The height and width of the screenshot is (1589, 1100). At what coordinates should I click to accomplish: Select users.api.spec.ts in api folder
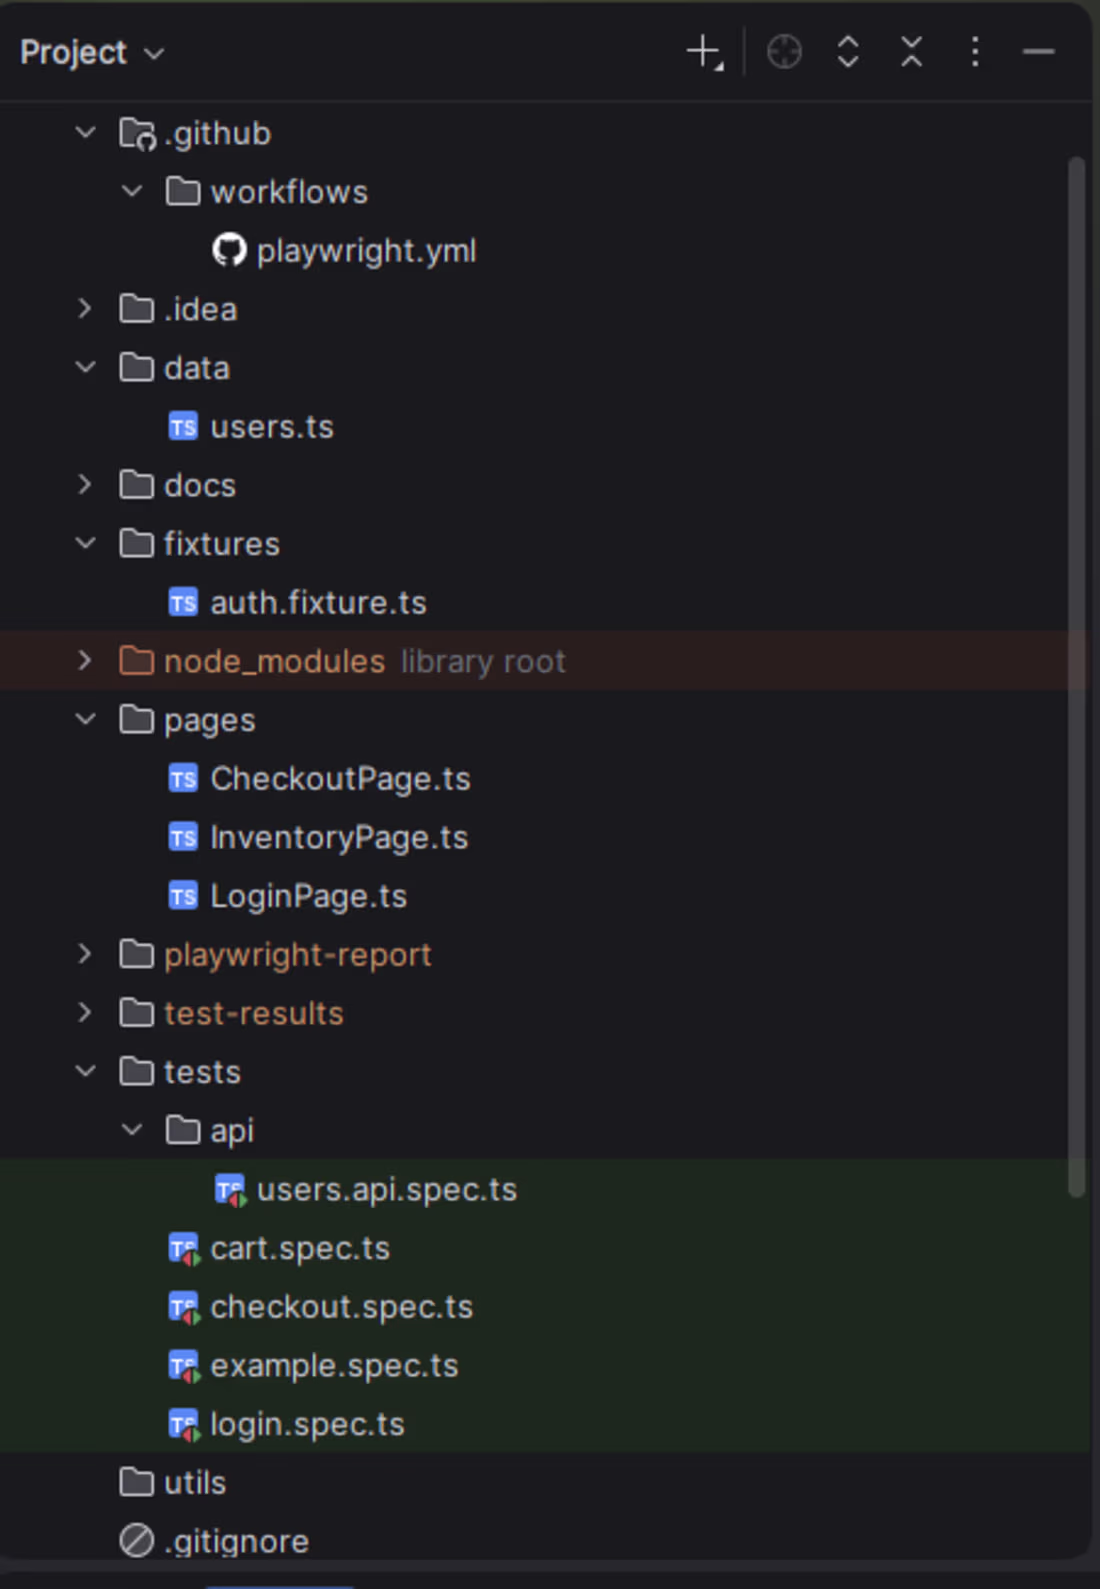[386, 1189]
